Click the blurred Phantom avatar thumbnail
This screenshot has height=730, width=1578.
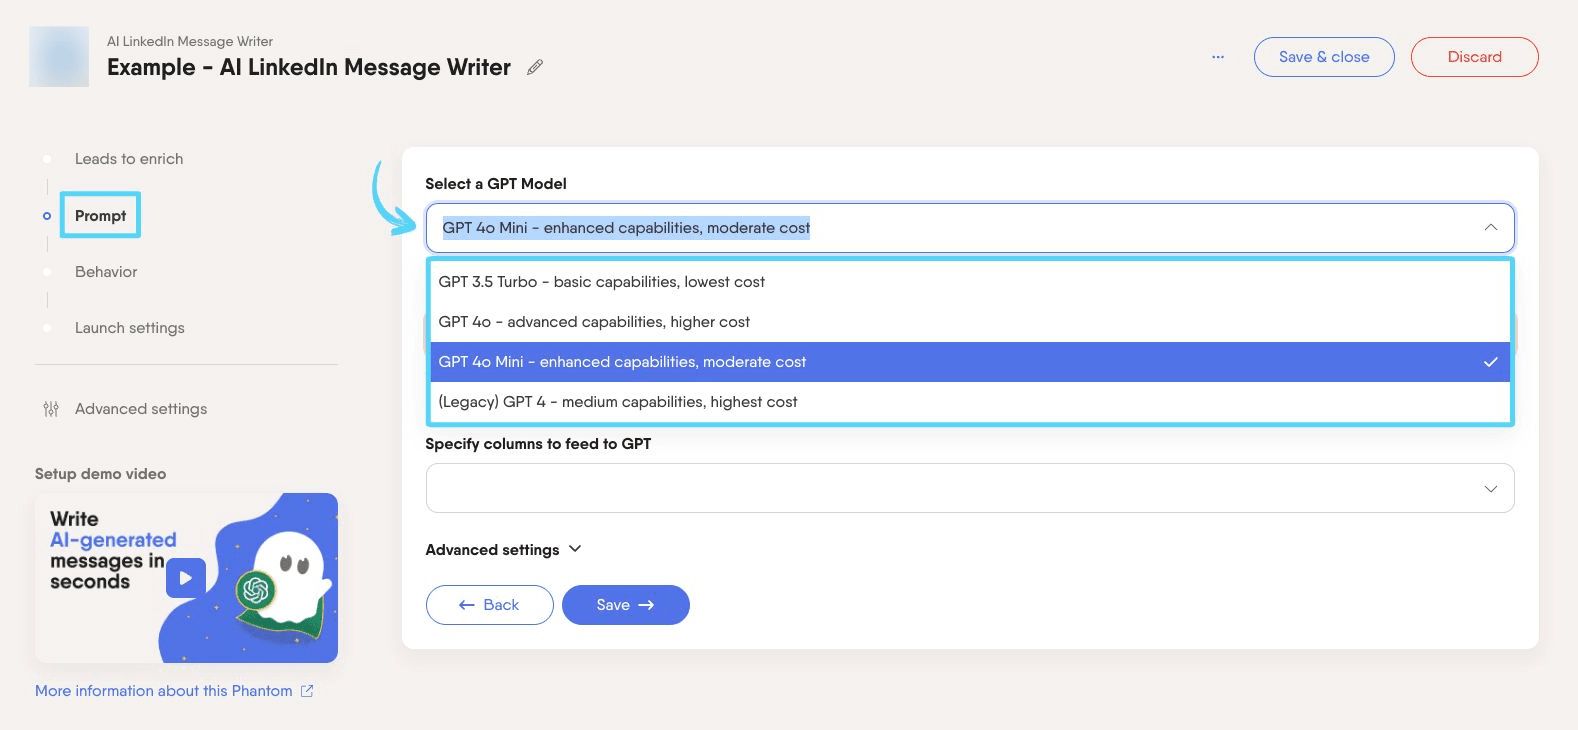(59, 56)
